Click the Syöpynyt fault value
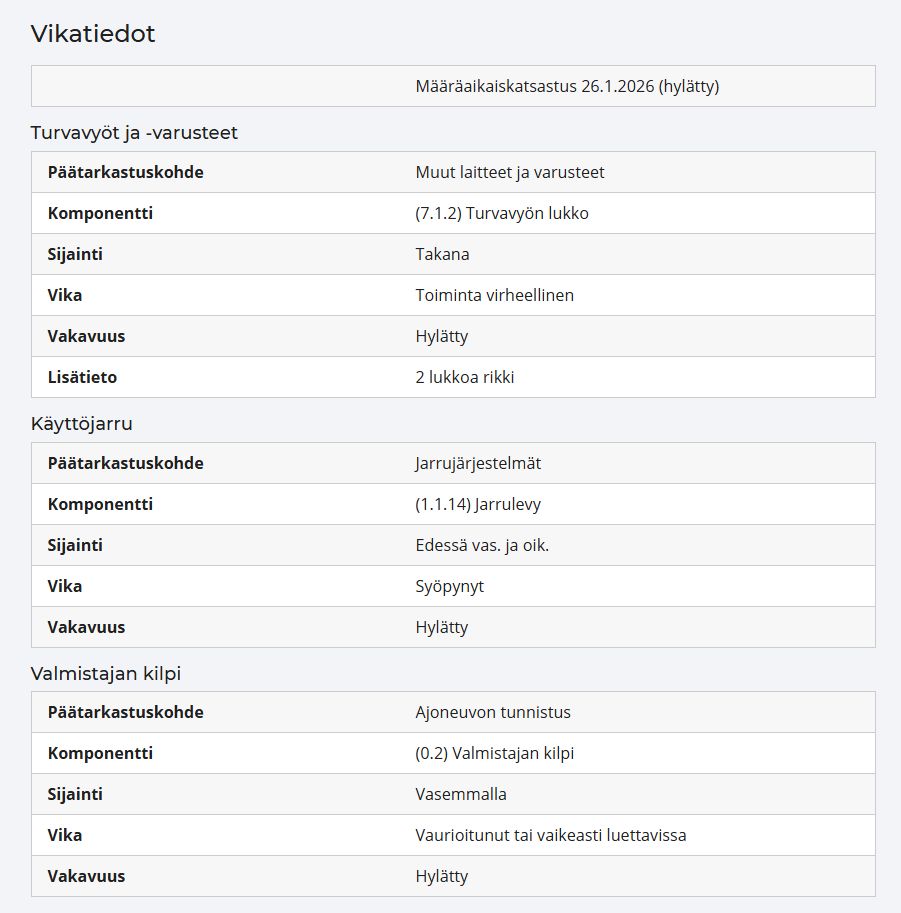The width and height of the screenshot is (901, 913). click(x=450, y=586)
